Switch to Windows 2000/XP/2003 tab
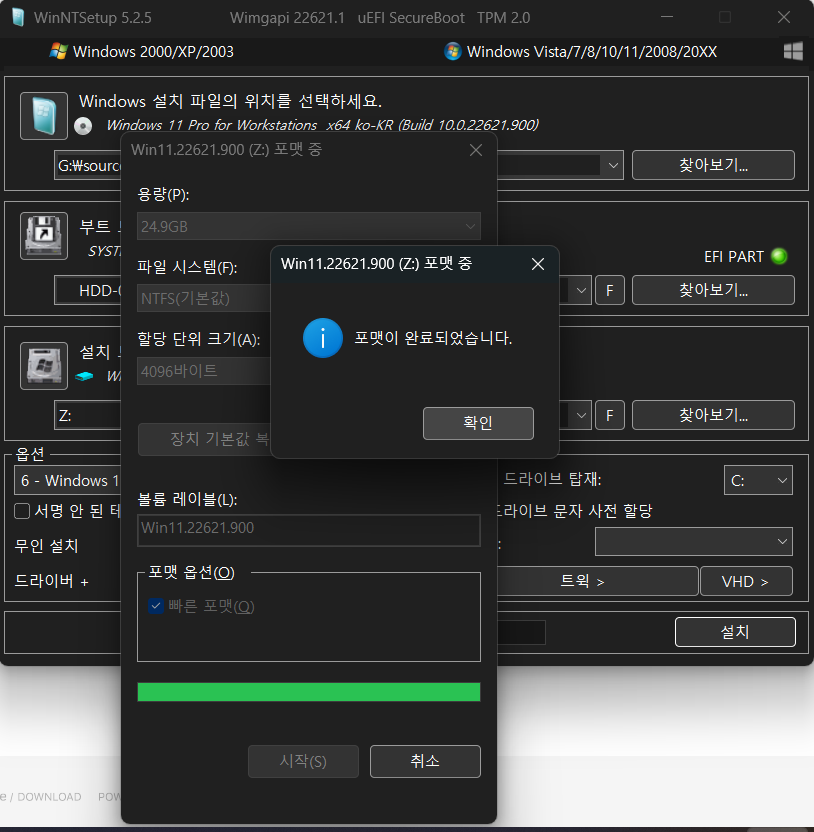The image size is (814, 832). 141,51
